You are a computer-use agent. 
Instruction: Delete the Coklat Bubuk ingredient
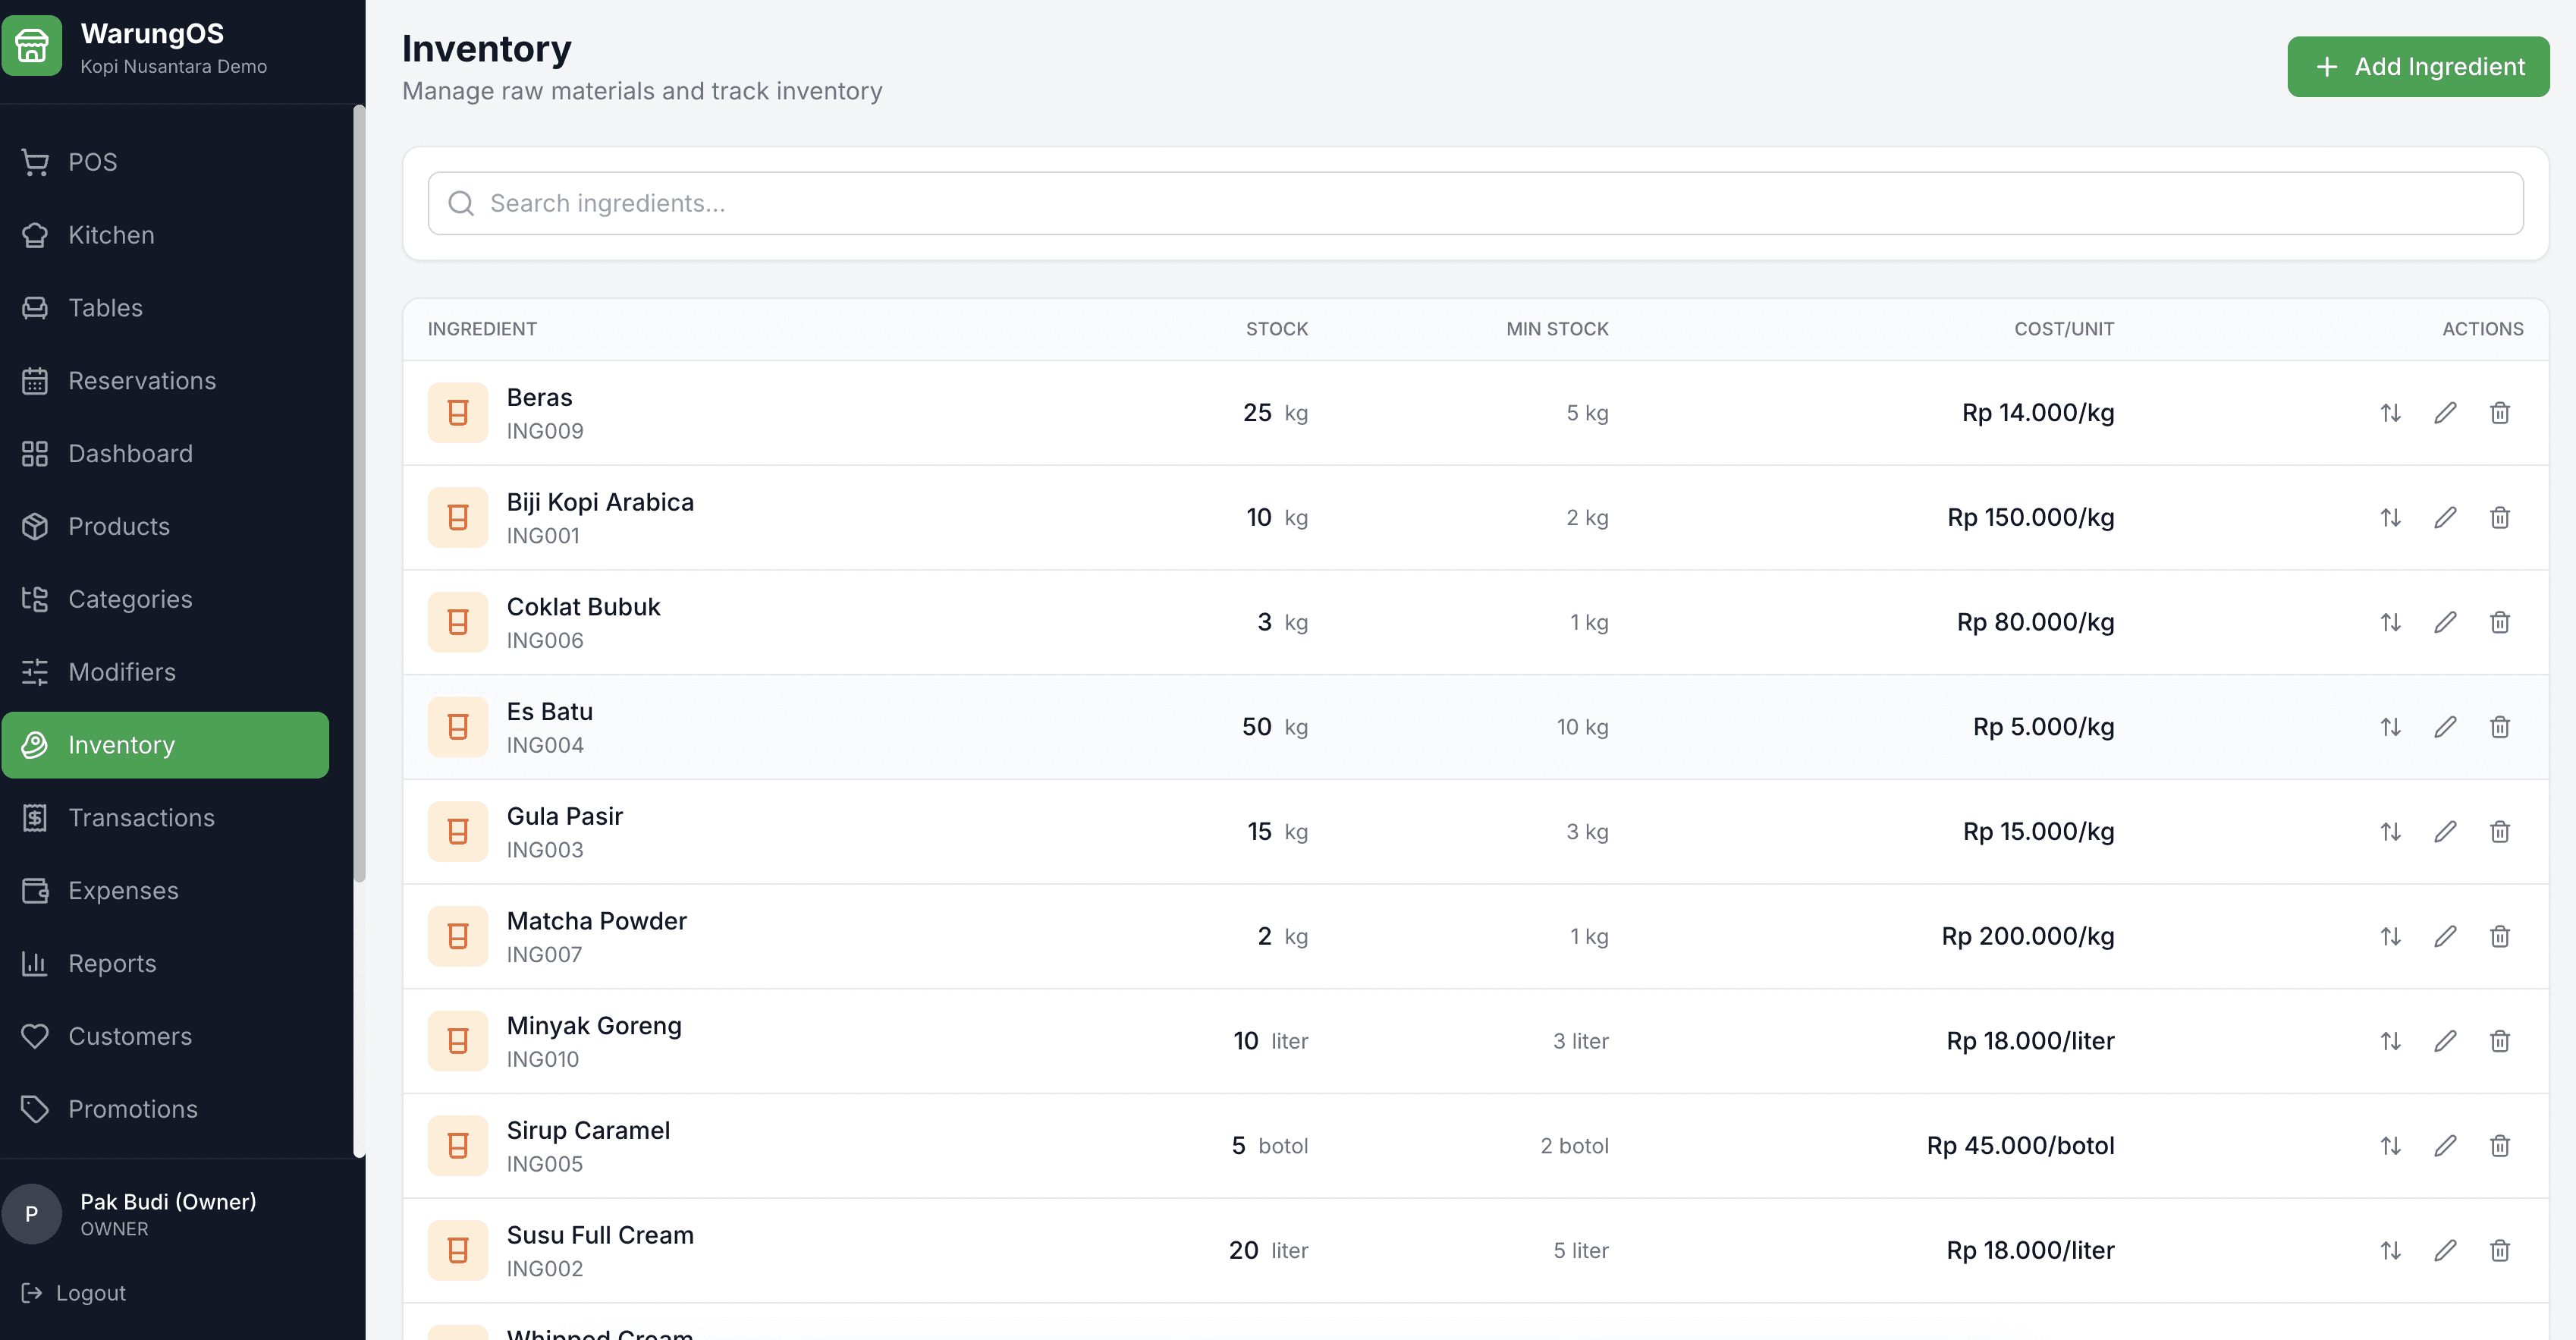(2499, 622)
